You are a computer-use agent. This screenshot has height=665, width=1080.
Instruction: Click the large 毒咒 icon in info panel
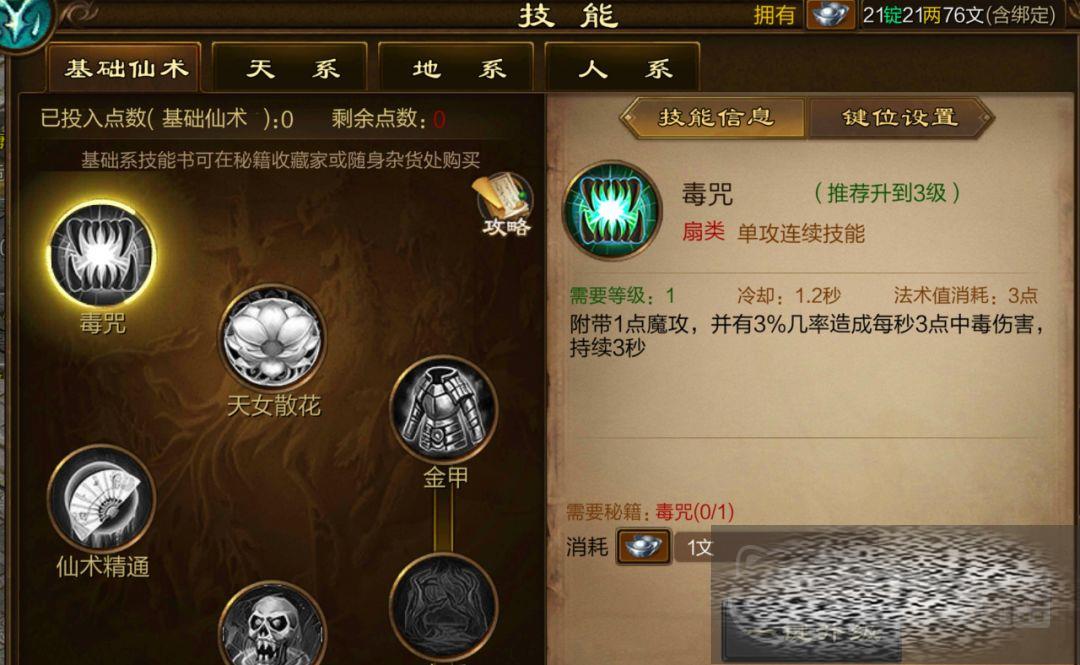tap(612, 210)
